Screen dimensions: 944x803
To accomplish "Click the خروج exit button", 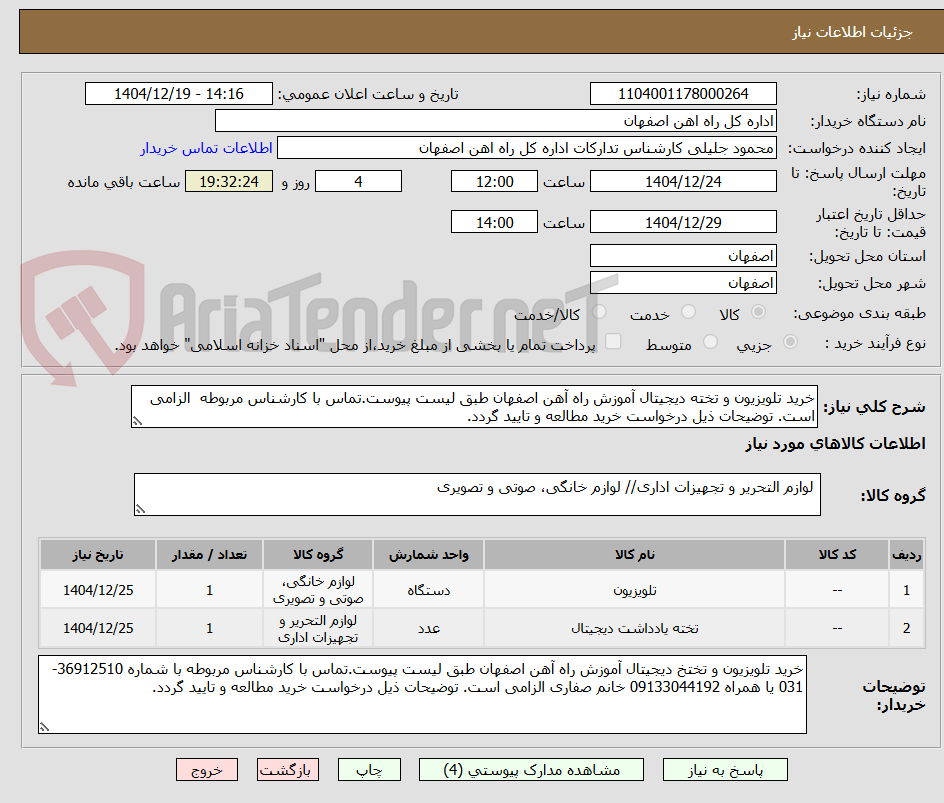I will (x=207, y=770).
